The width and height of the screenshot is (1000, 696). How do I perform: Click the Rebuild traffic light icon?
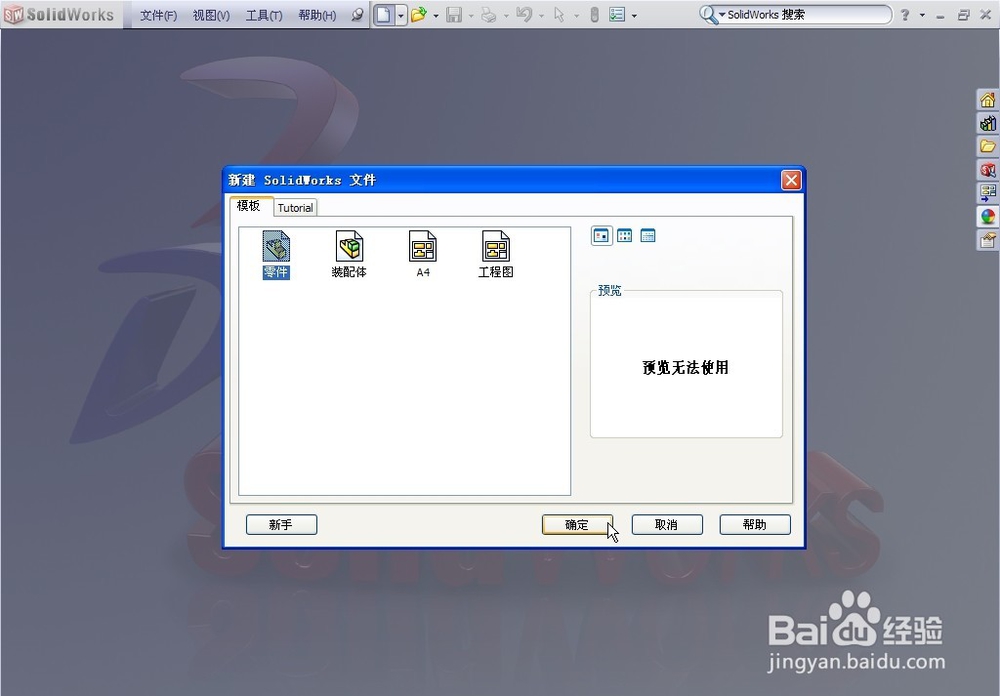point(594,15)
